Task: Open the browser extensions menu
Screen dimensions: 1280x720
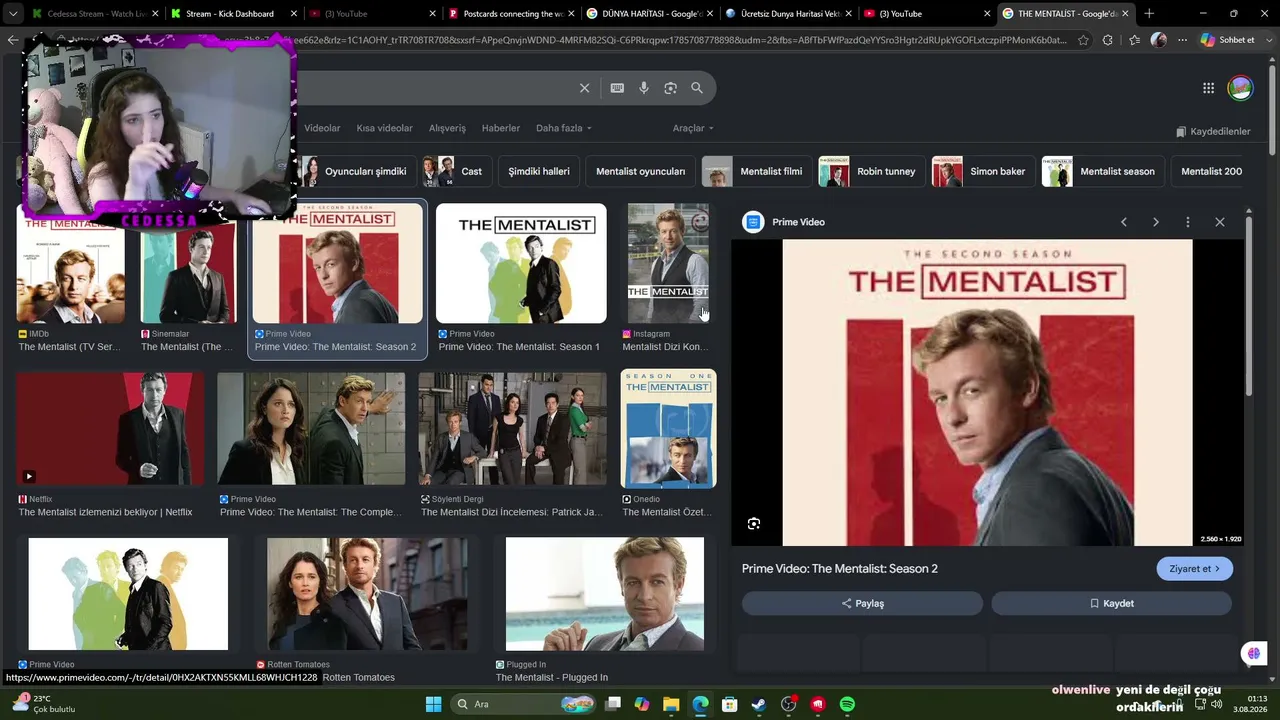Action: point(1107,40)
